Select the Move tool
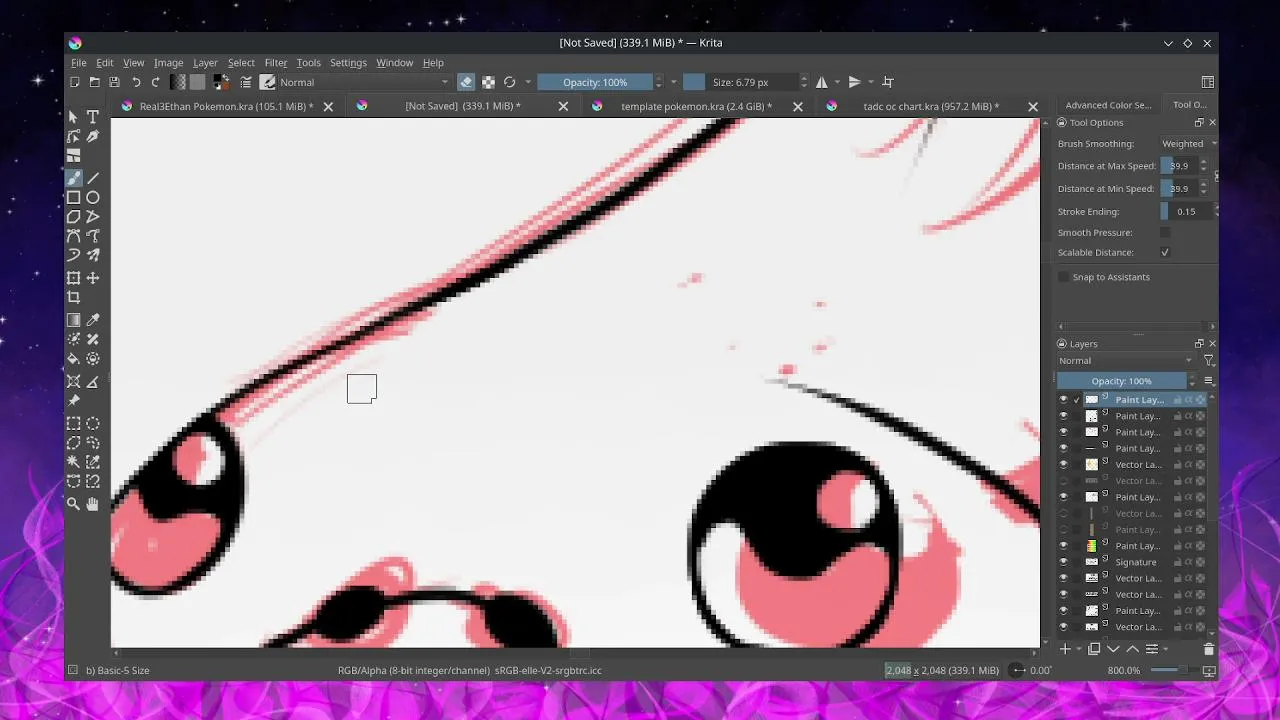 [93, 278]
